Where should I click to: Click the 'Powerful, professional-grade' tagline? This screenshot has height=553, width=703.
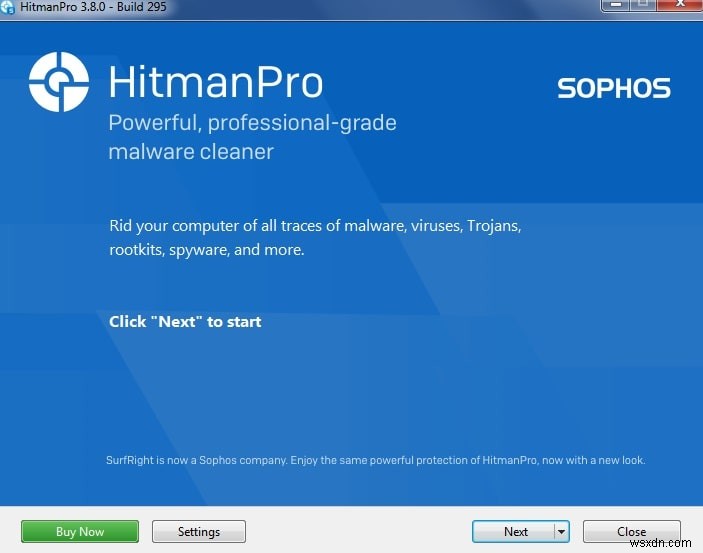coord(252,123)
